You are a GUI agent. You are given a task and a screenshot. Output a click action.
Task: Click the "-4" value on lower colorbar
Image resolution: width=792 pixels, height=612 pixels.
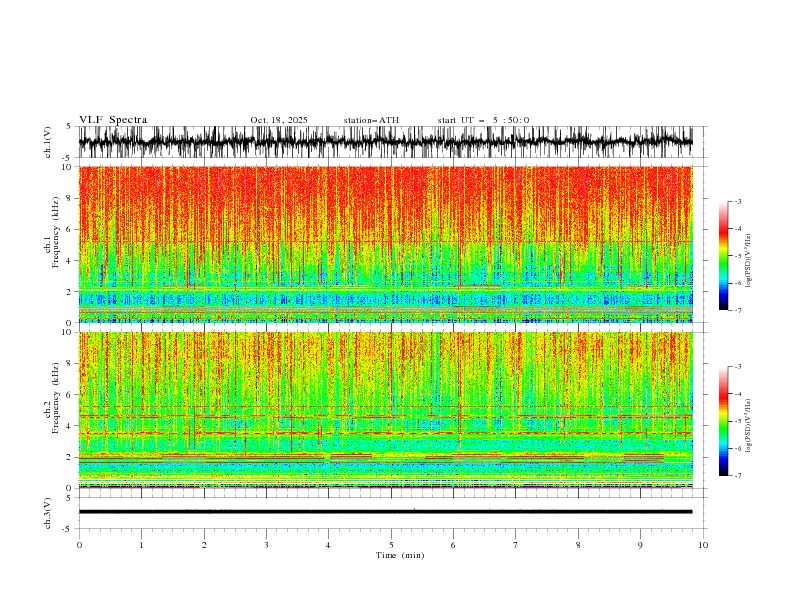point(737,394)
